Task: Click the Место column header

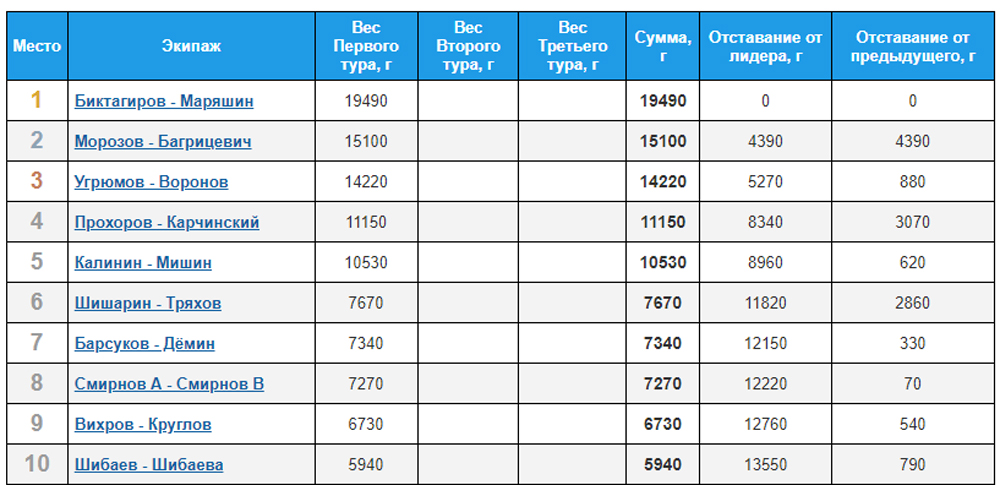Action: coord(37,46)
